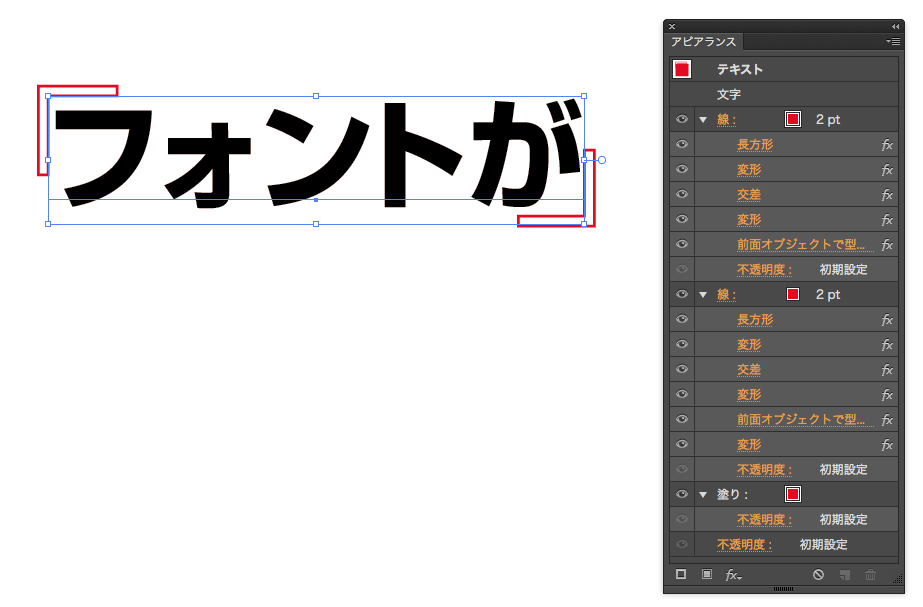Viewport: 923px width, 607px height.
Task: Toggle eye icon for the 塗り fill row
Action: coord(682,495)
